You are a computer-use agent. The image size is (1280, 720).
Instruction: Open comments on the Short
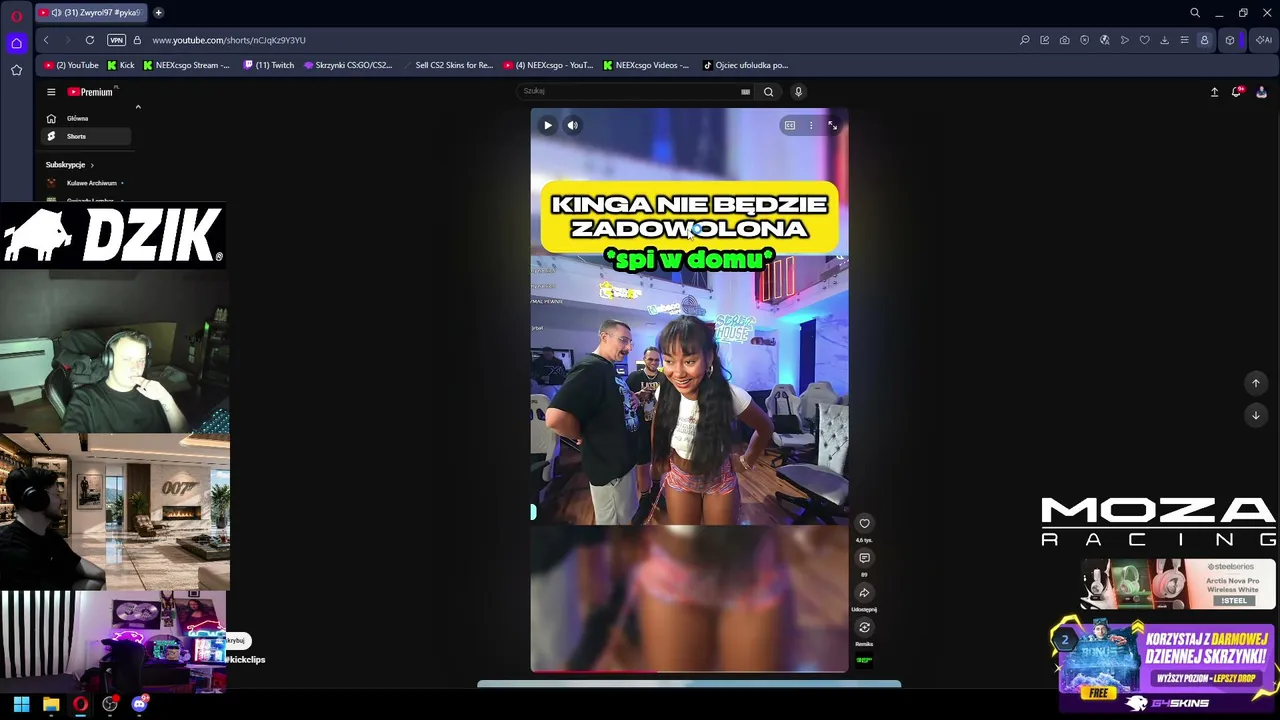pyautogui.click(x=864, y=558)
